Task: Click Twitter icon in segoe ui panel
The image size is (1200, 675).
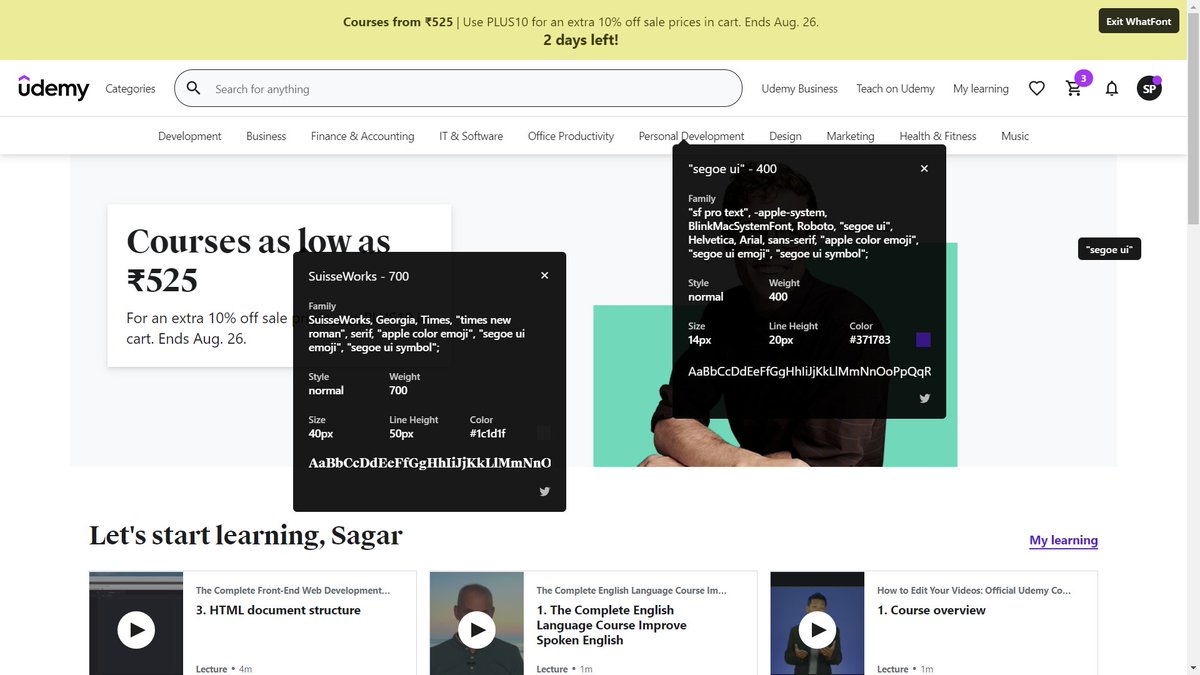Action: click(x=925, y=398)
